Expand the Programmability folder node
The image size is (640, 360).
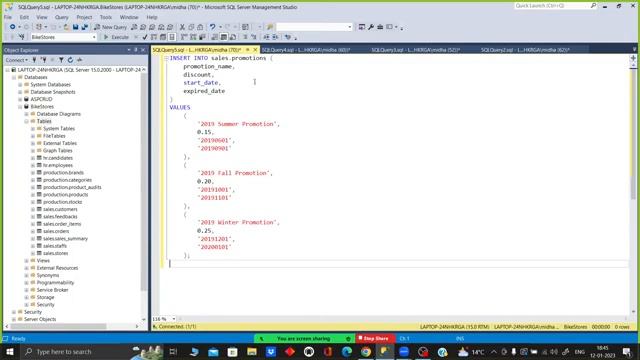27,282
